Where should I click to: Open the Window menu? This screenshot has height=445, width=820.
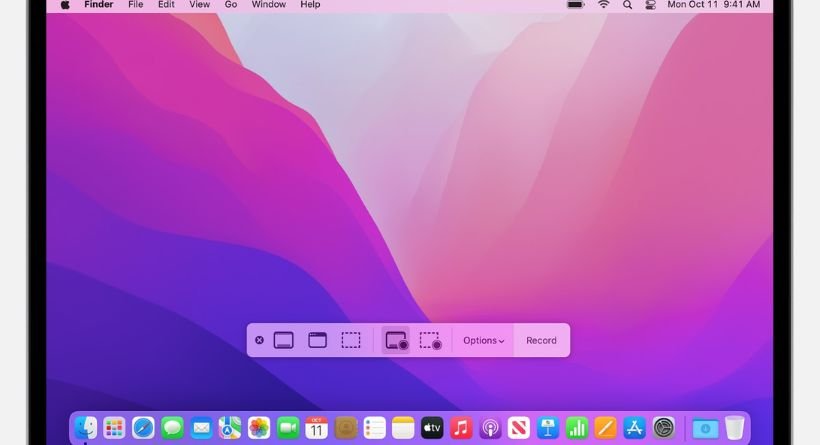[269, 5]
